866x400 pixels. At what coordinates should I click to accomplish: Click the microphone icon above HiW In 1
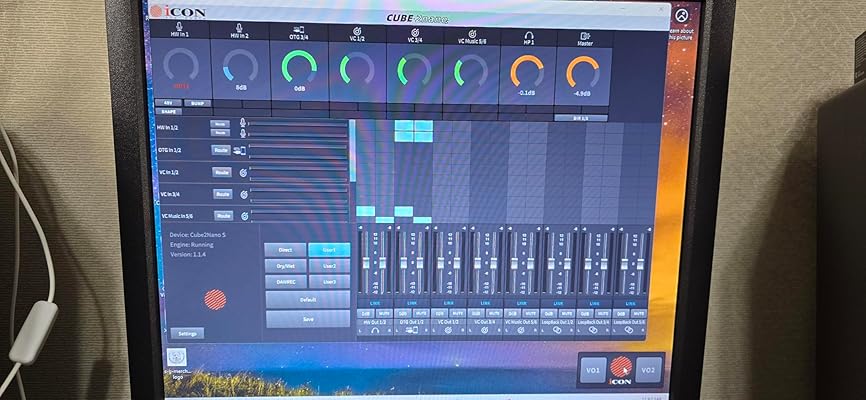point(180,28)
